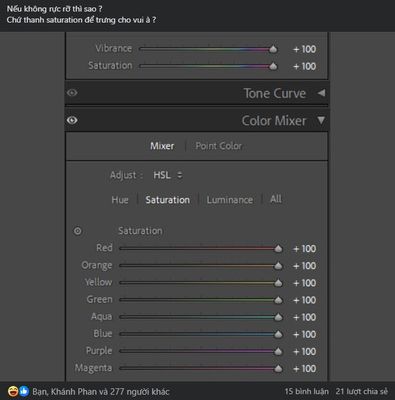Click the Like reaction icon

pyautogui.click(x=23, y=391)
